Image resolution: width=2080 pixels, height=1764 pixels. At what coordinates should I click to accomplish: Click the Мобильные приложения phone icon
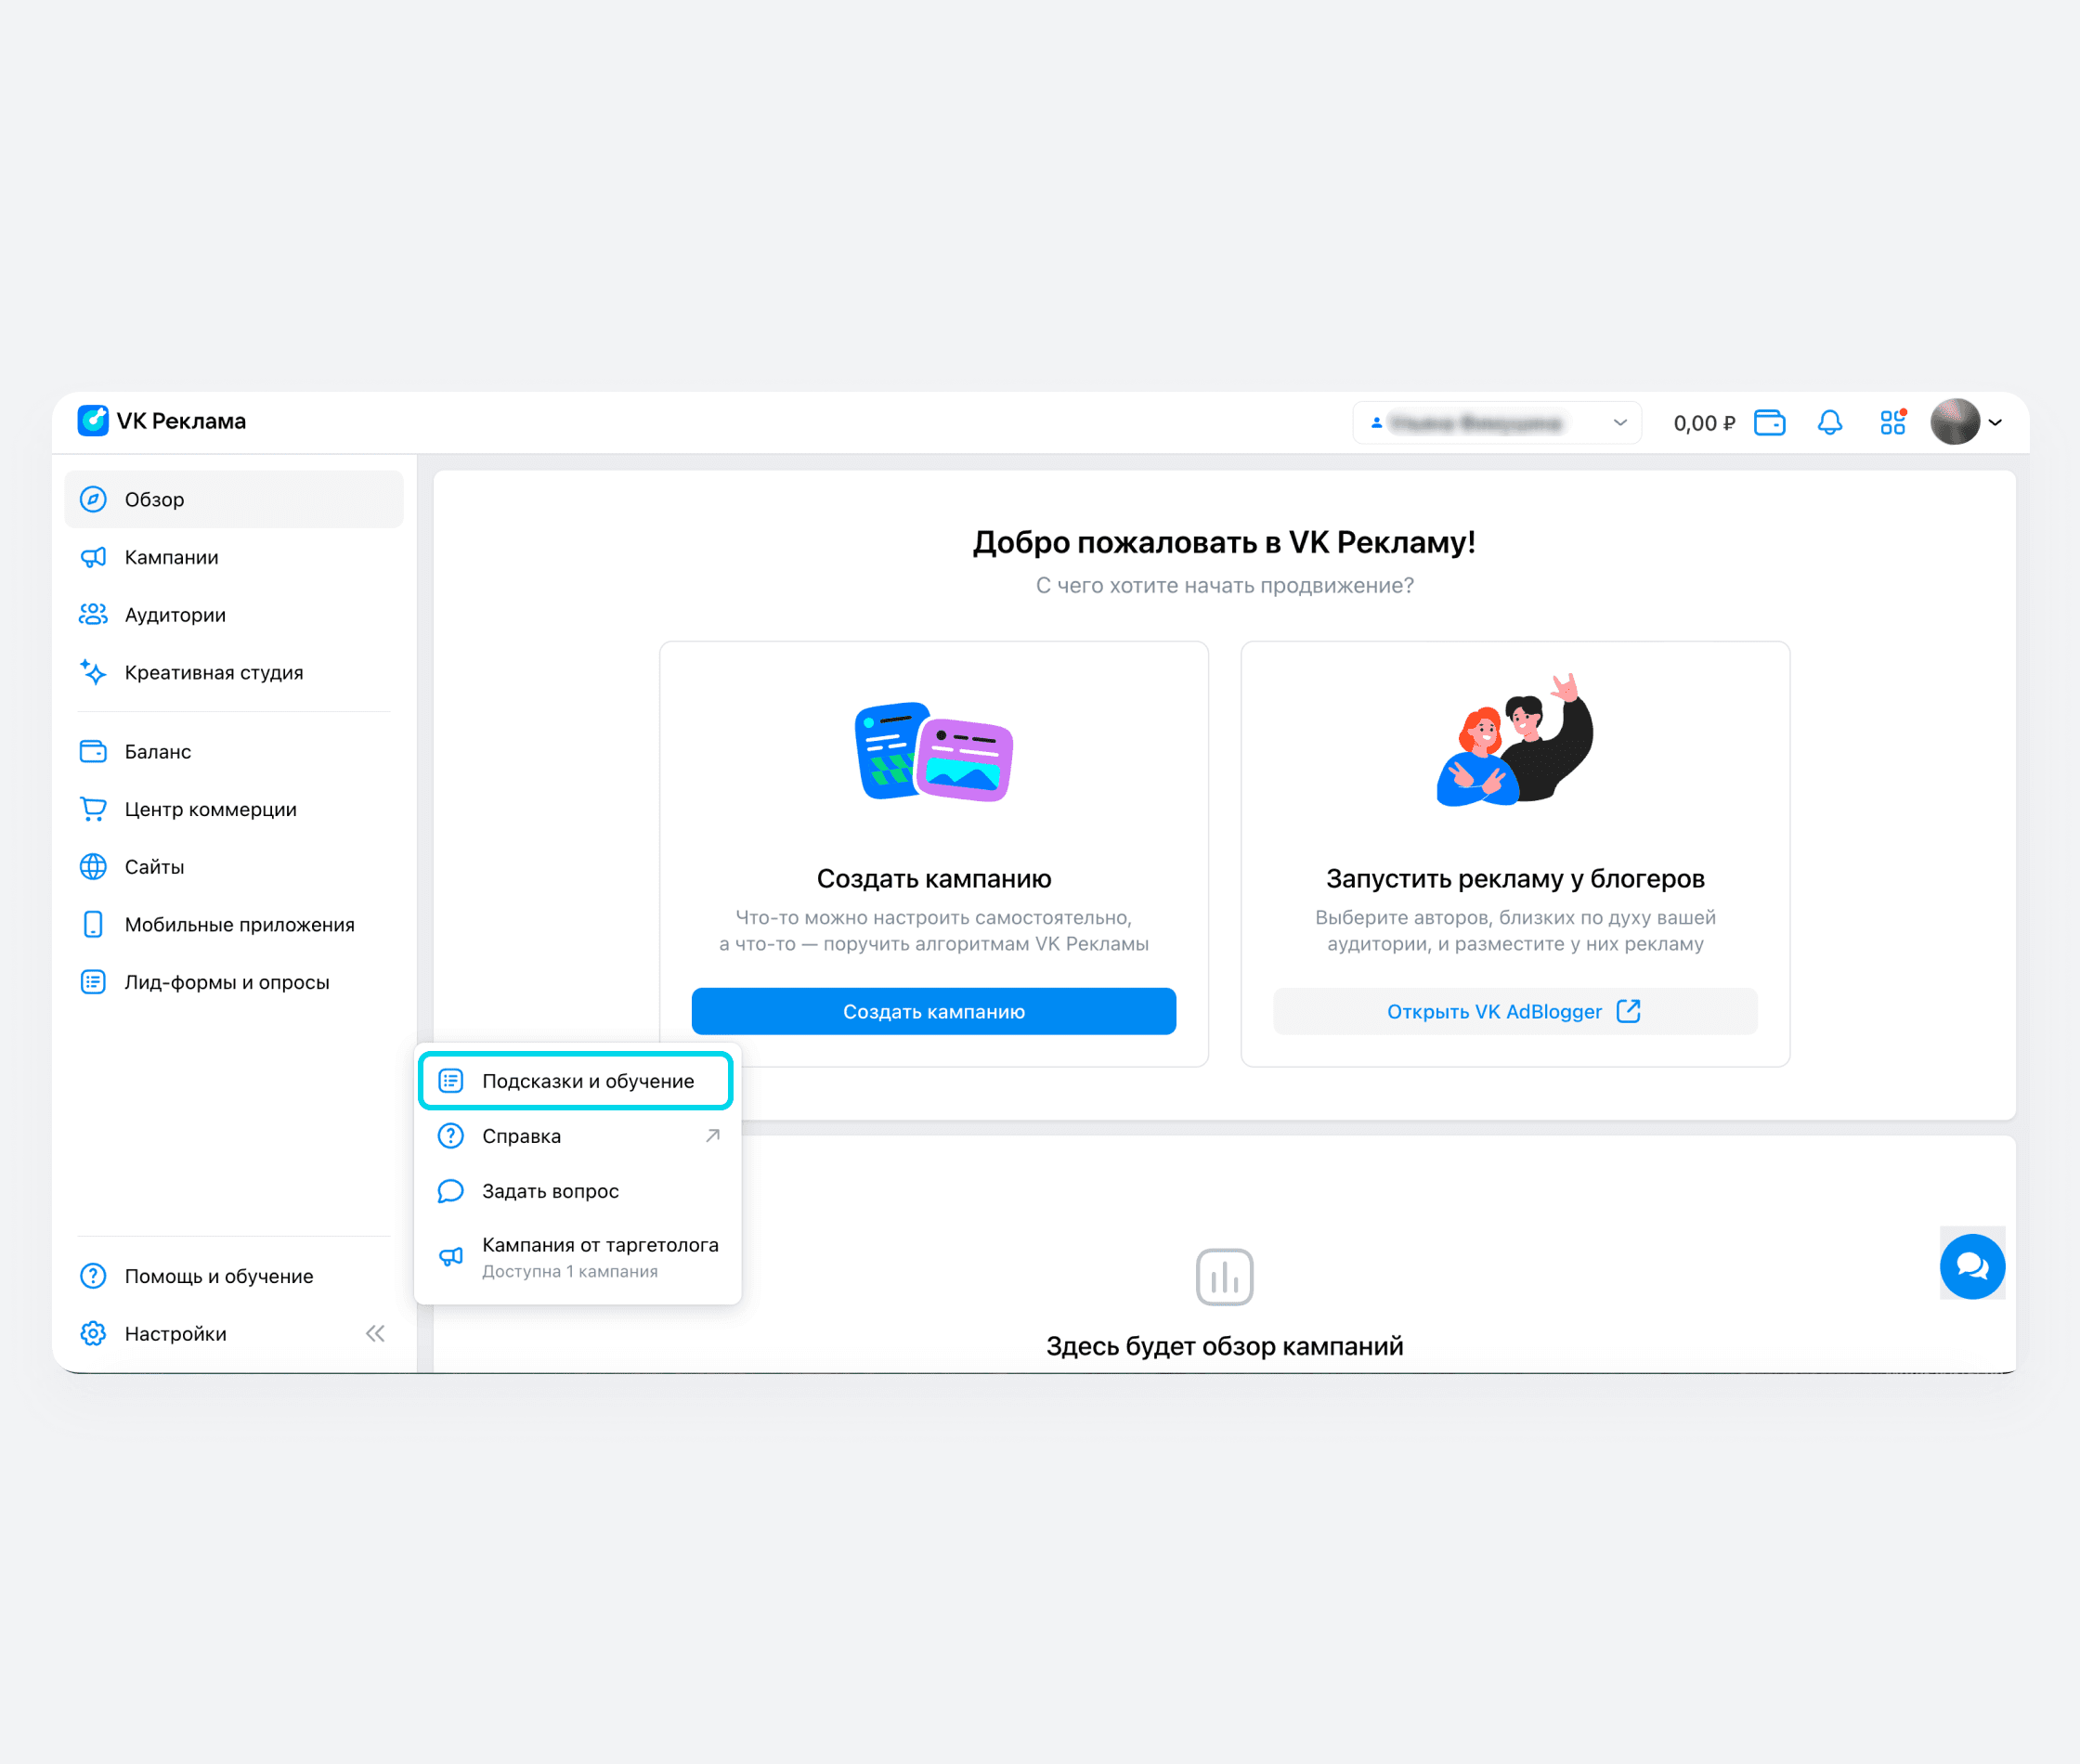point(93,924)
